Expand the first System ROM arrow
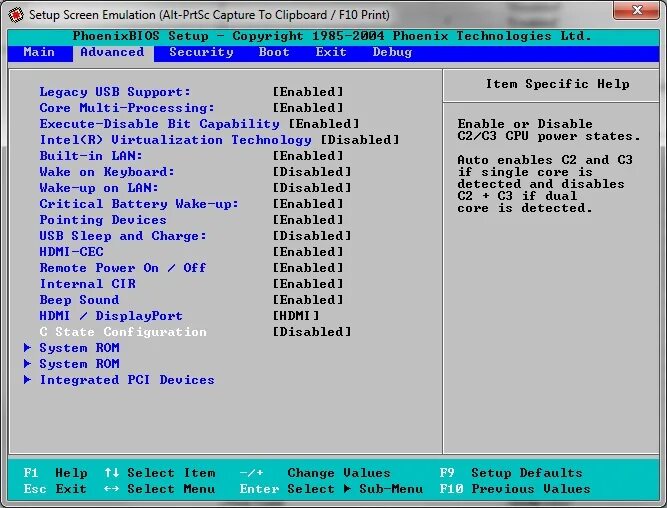Screen dimensions: 667x508 27,348
